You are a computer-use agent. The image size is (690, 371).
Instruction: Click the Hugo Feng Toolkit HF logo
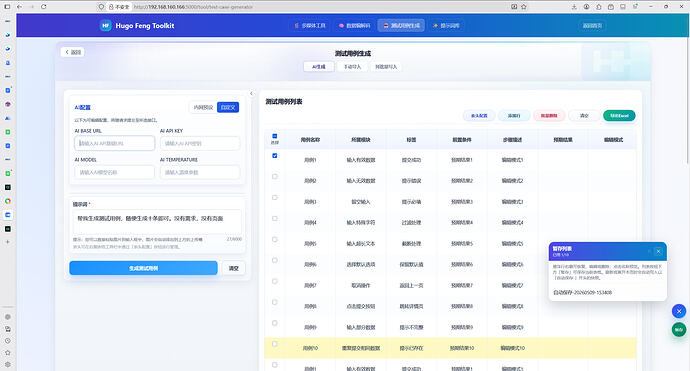(x=106, y=26)
